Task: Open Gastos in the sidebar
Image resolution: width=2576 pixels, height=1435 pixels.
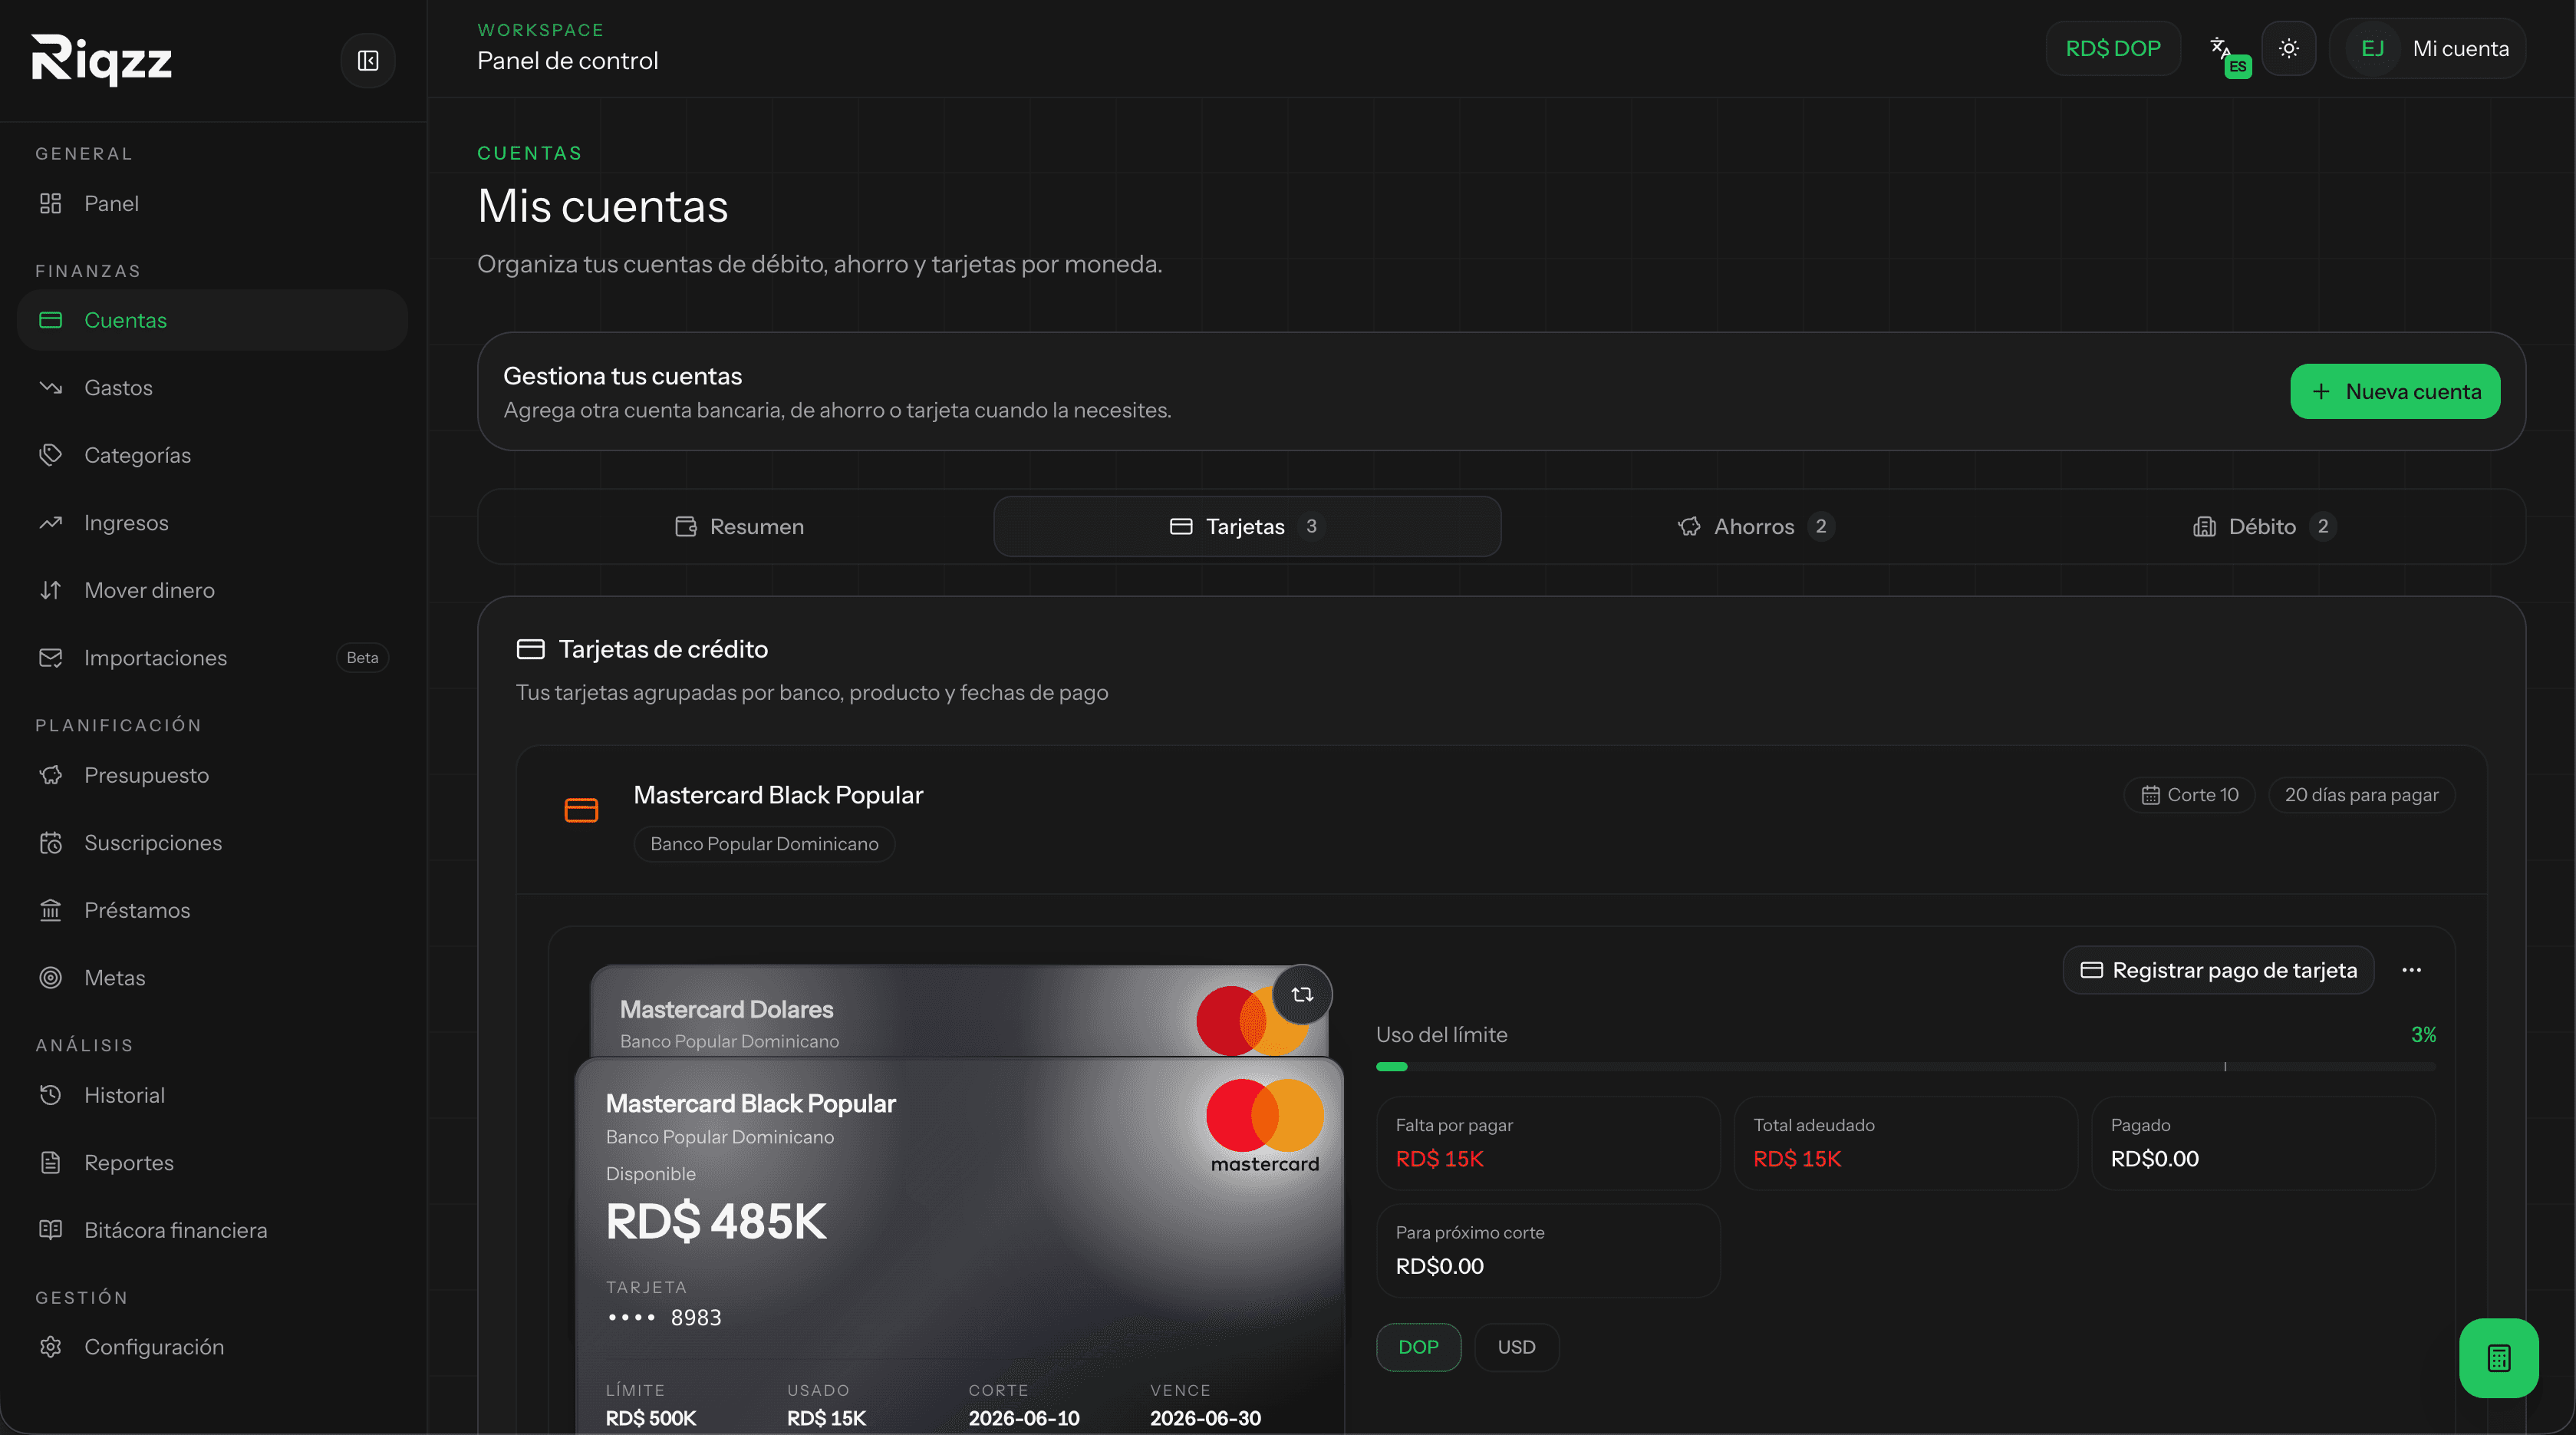Action: tap(212, 387)
